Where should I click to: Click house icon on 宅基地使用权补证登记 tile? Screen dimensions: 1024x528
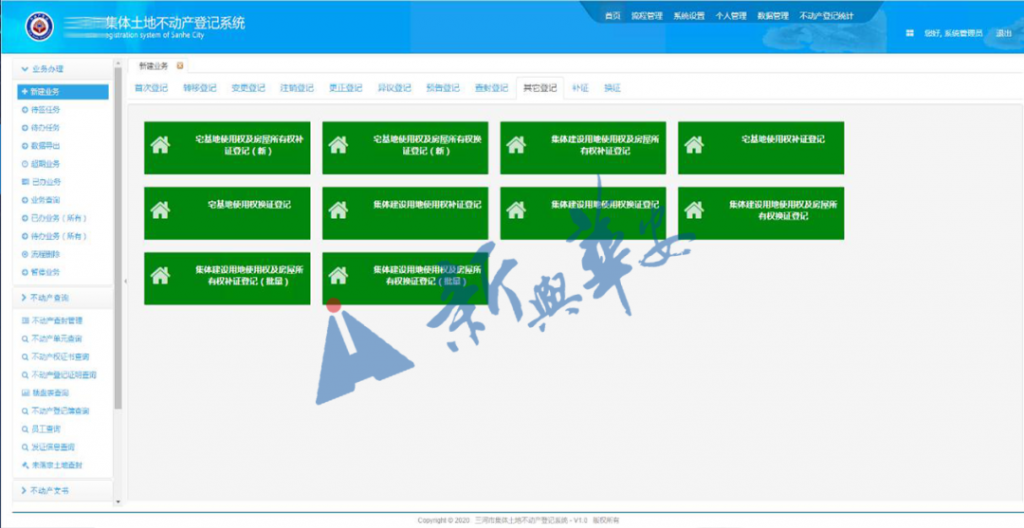(694, 146)
